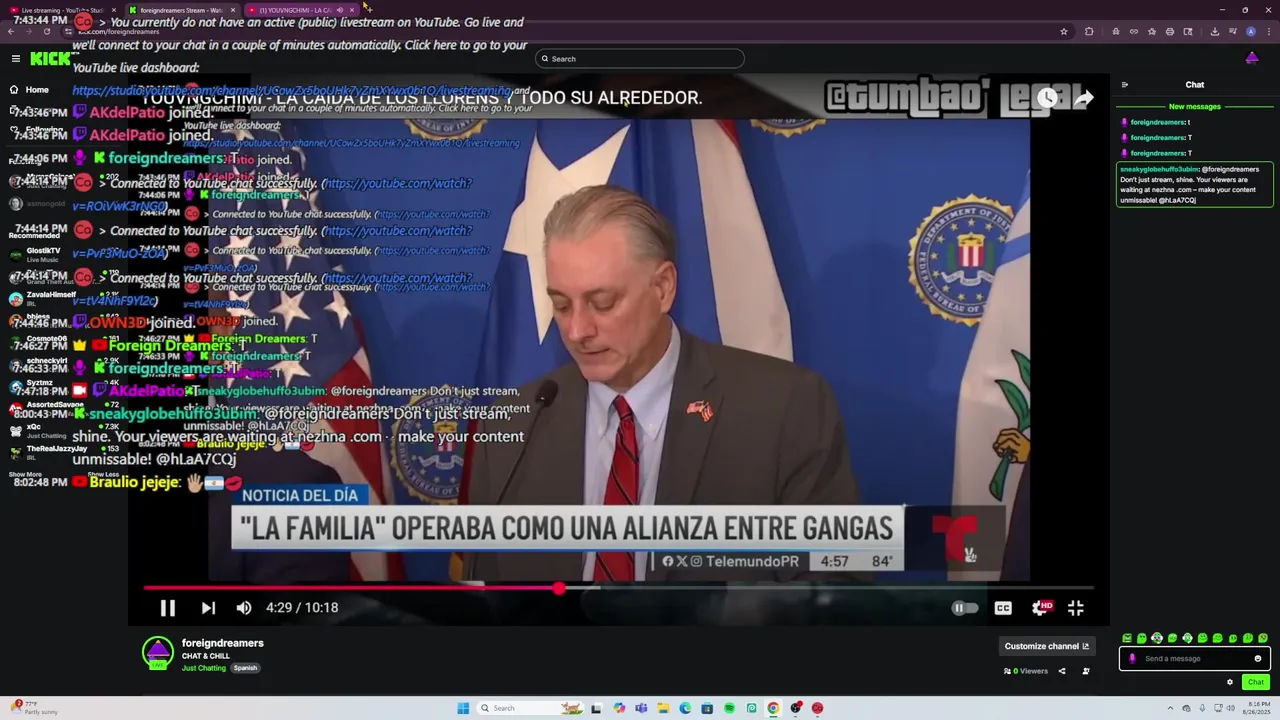The height and width of the screenshot is (720, 1280).
Task: Pause the YouTube video playback
Action: (168, 608)
